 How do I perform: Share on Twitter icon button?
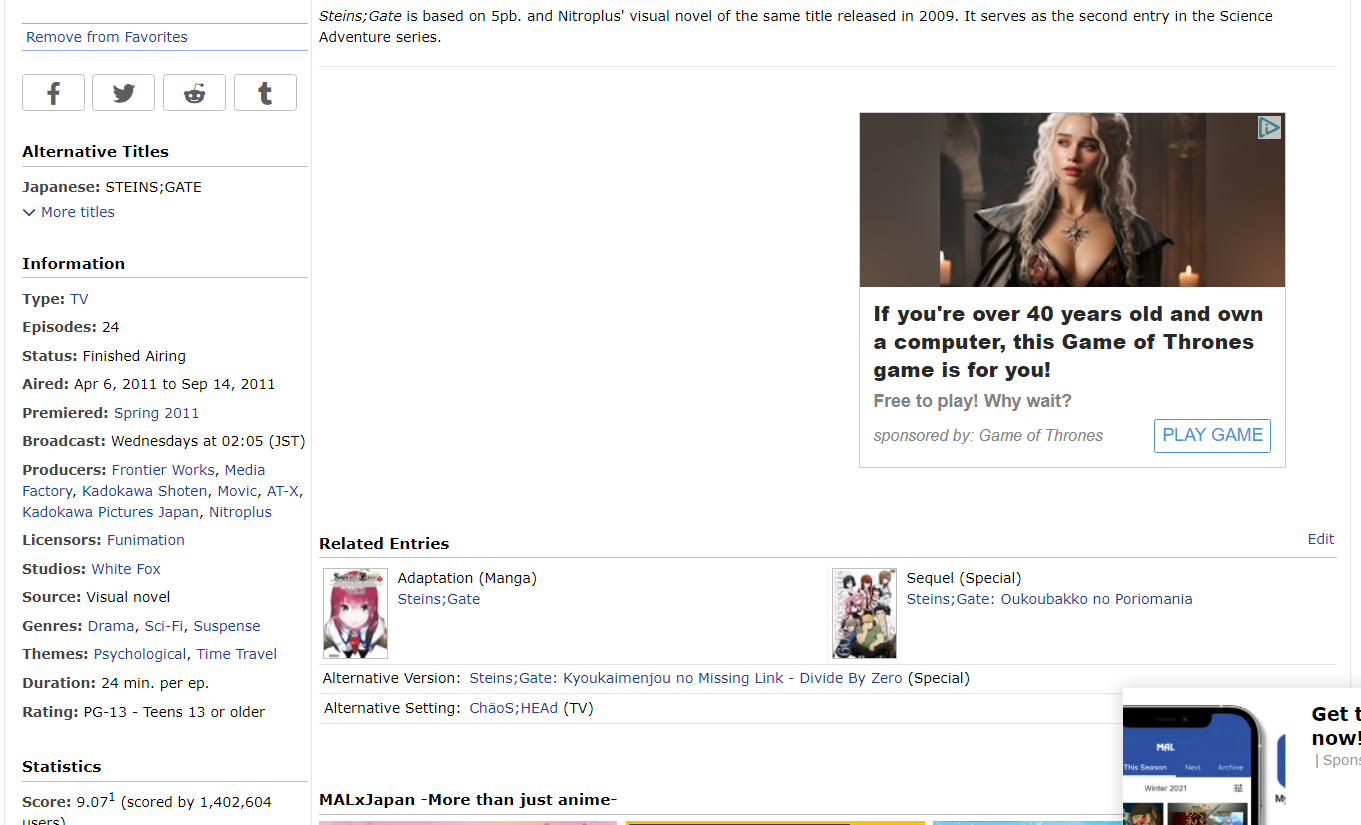click(123, 93)
